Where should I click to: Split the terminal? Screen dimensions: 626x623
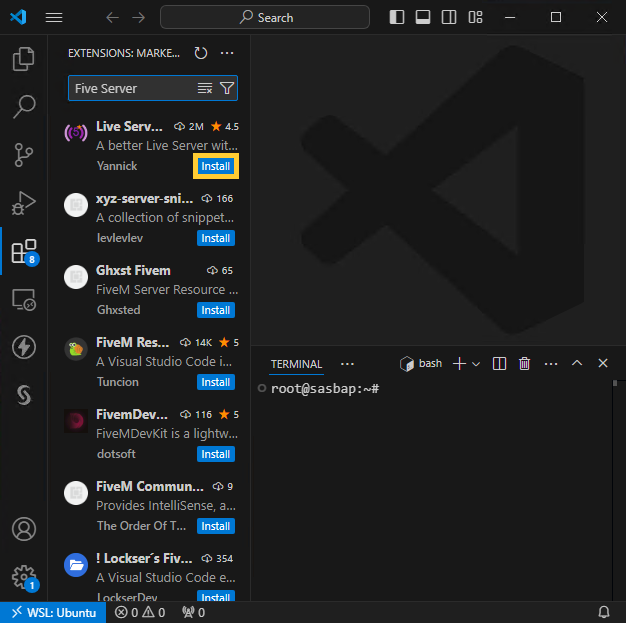(x=499, y=363)
